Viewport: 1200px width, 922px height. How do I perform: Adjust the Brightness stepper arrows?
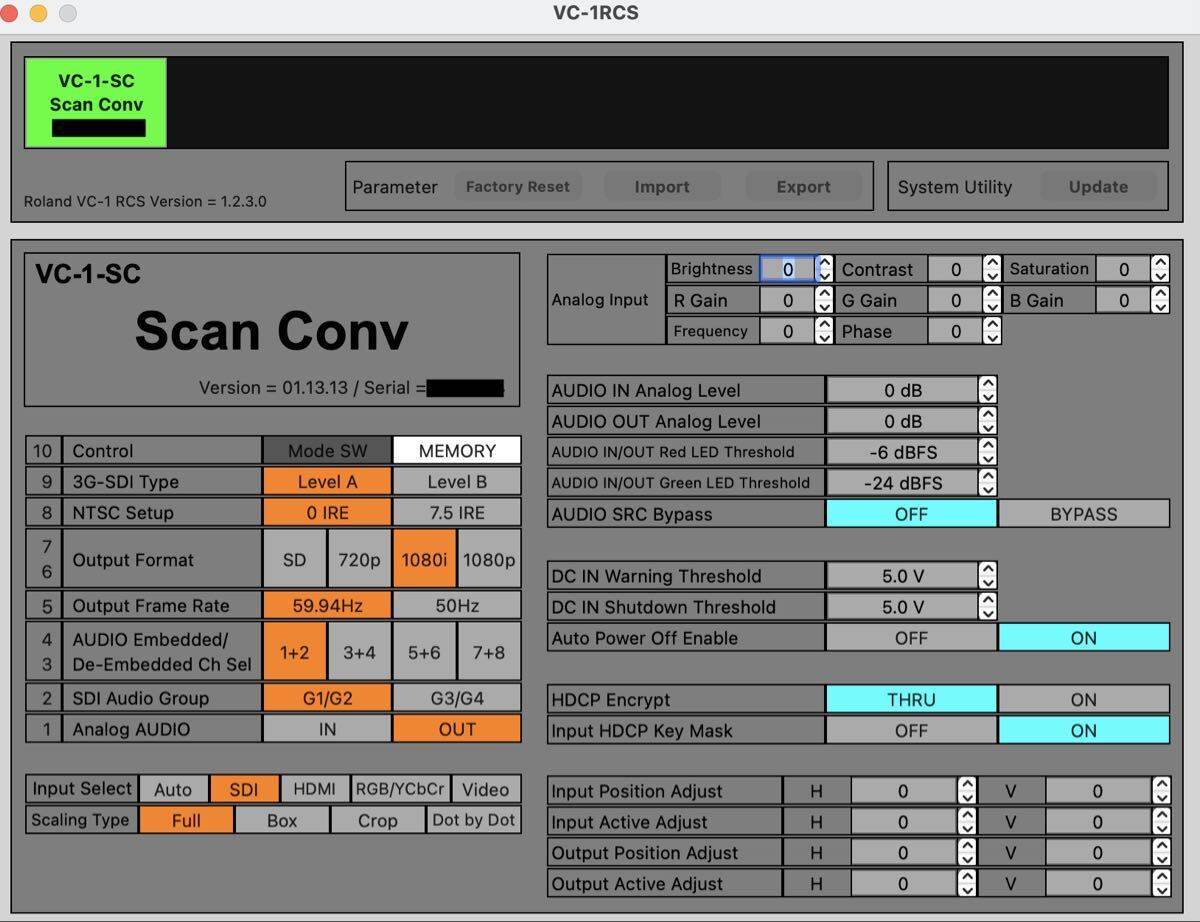824,269
